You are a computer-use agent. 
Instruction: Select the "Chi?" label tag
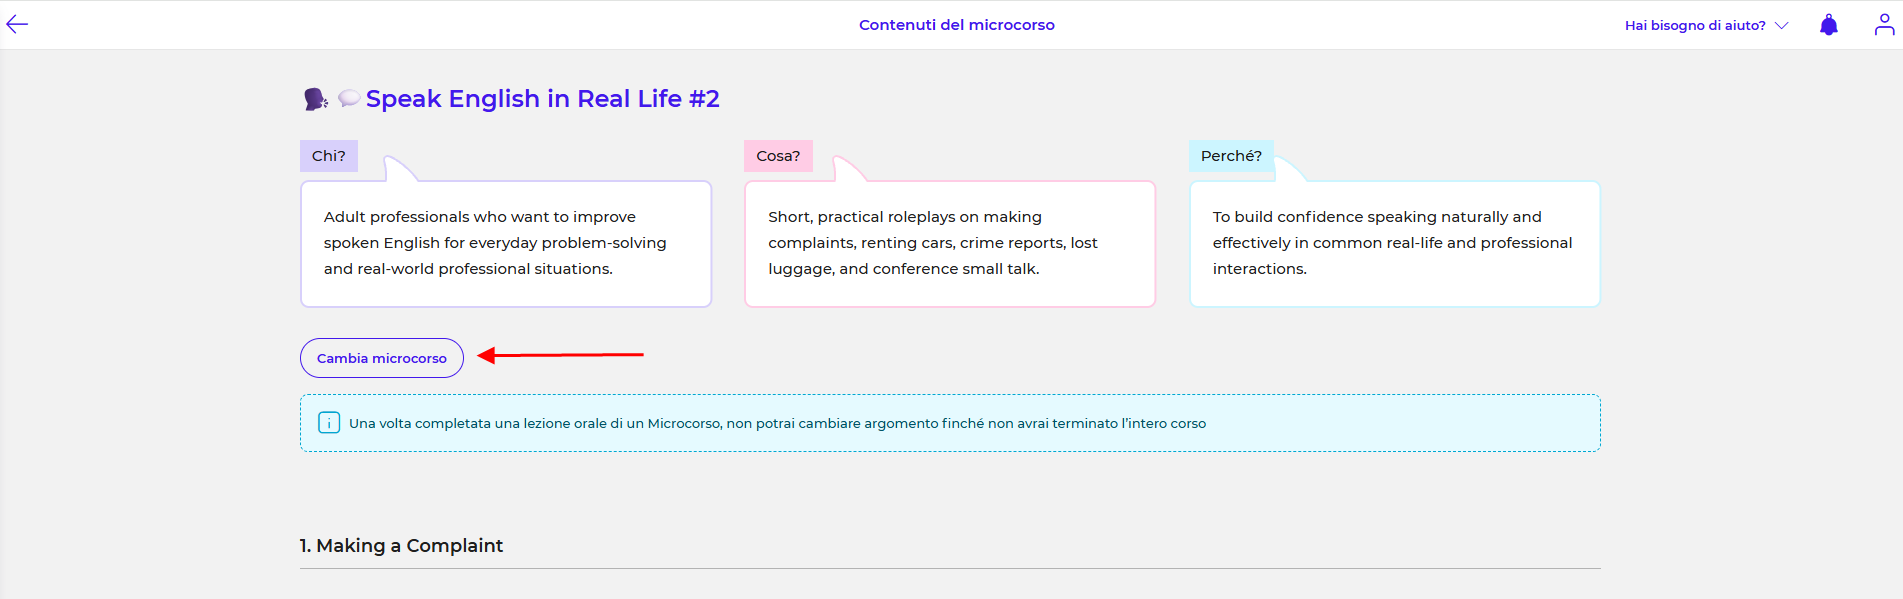tap(329, 156)
